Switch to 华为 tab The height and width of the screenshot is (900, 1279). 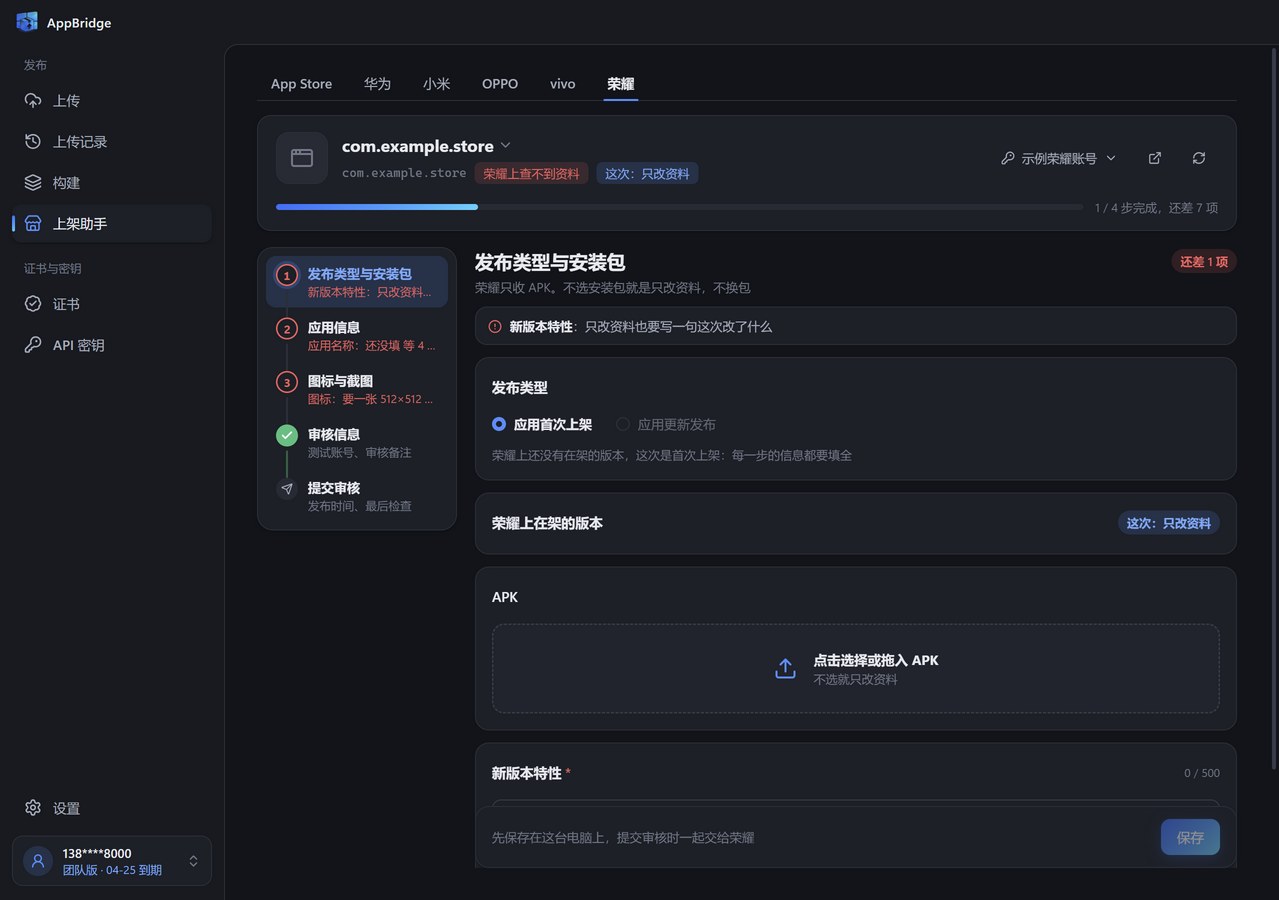(x=377, y=84)
